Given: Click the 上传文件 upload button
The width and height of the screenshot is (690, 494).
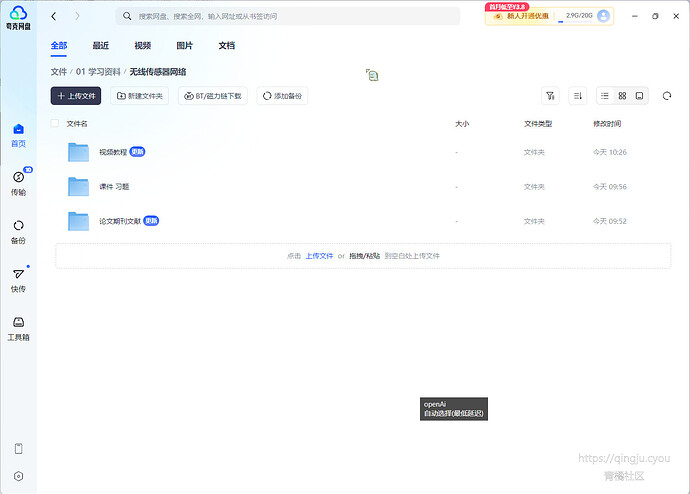Looking at the screenshot, I should pyautogui.click(x=77, y=96).
